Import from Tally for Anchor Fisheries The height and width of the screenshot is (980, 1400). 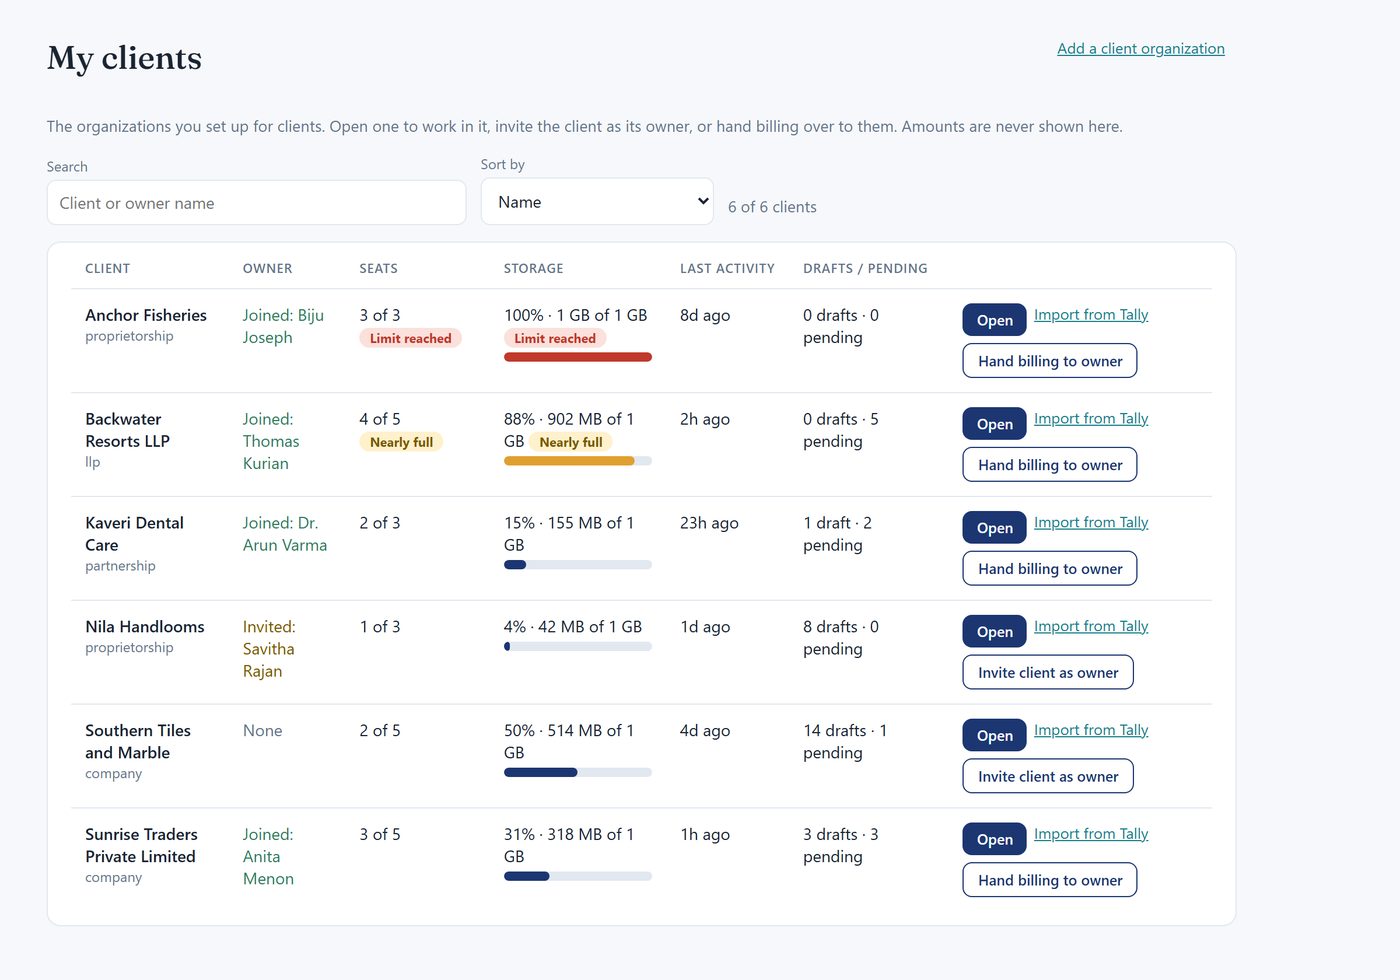(x=1091, y=315)
